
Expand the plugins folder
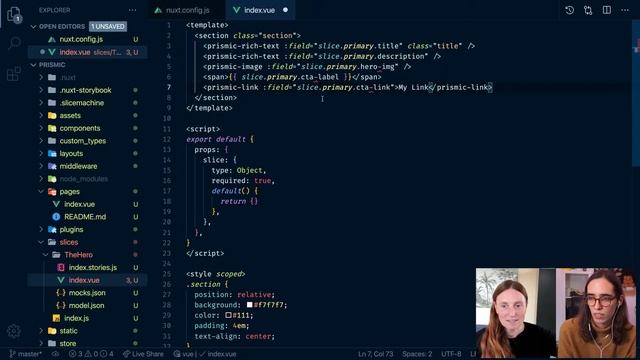88,229
